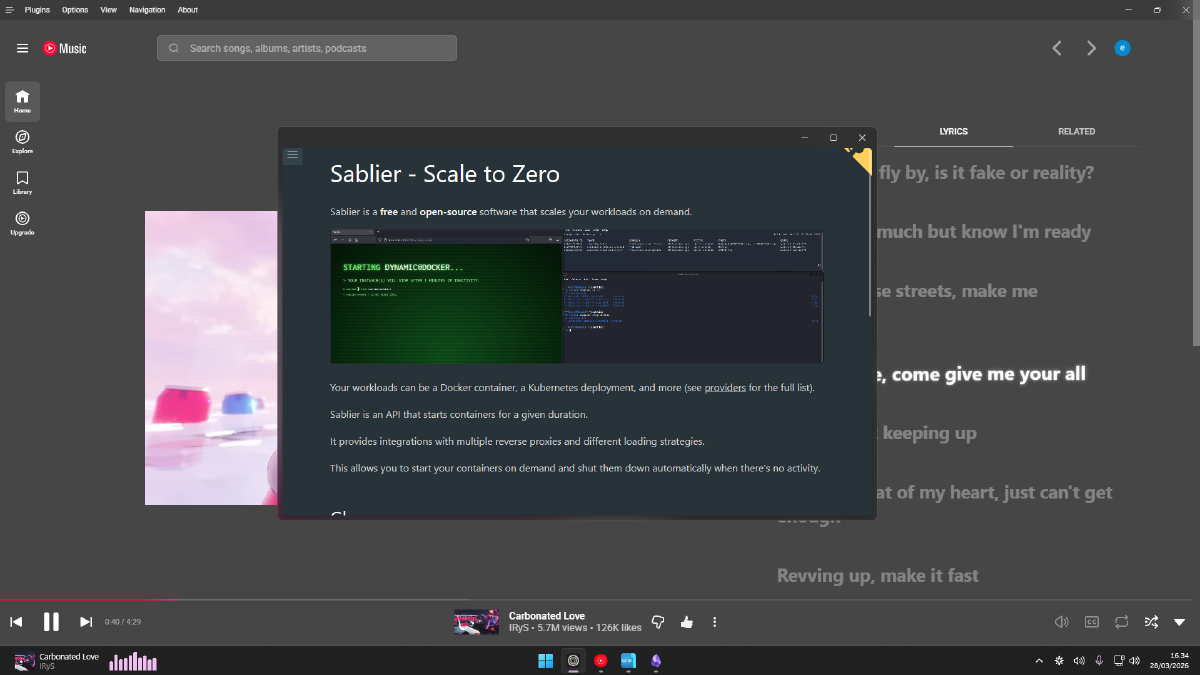Go back to previous track

coord(16,622)
